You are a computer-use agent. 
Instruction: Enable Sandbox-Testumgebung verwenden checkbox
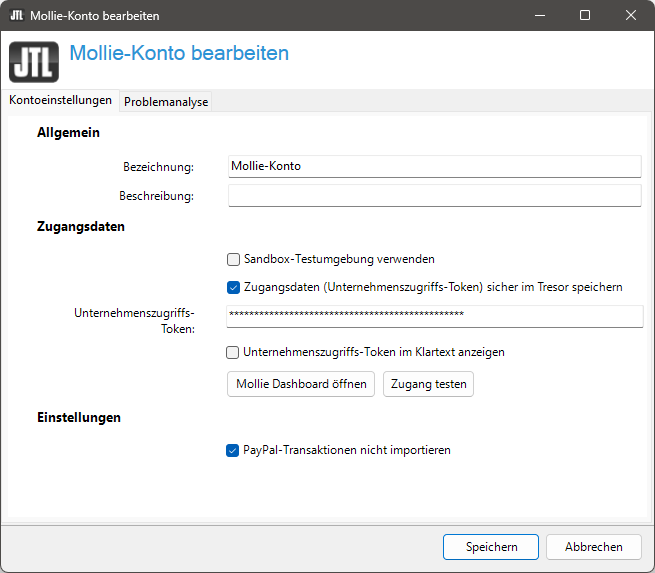(x=233, y=259)
